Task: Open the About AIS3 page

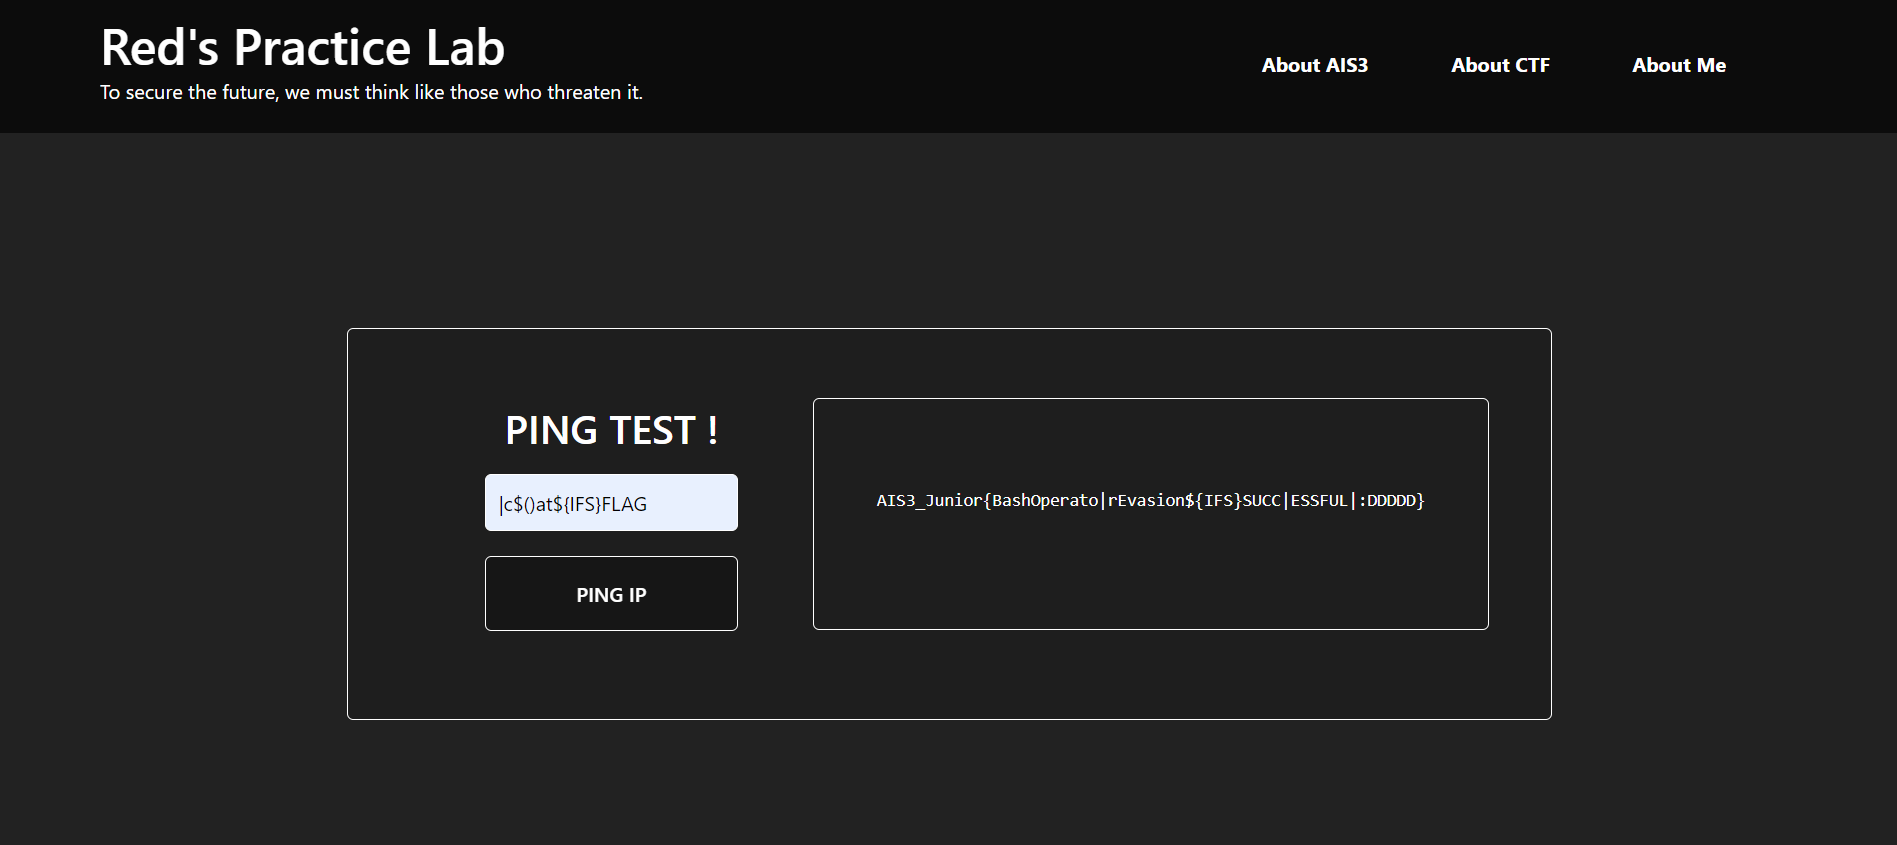Action: [x=1314, y=65]
